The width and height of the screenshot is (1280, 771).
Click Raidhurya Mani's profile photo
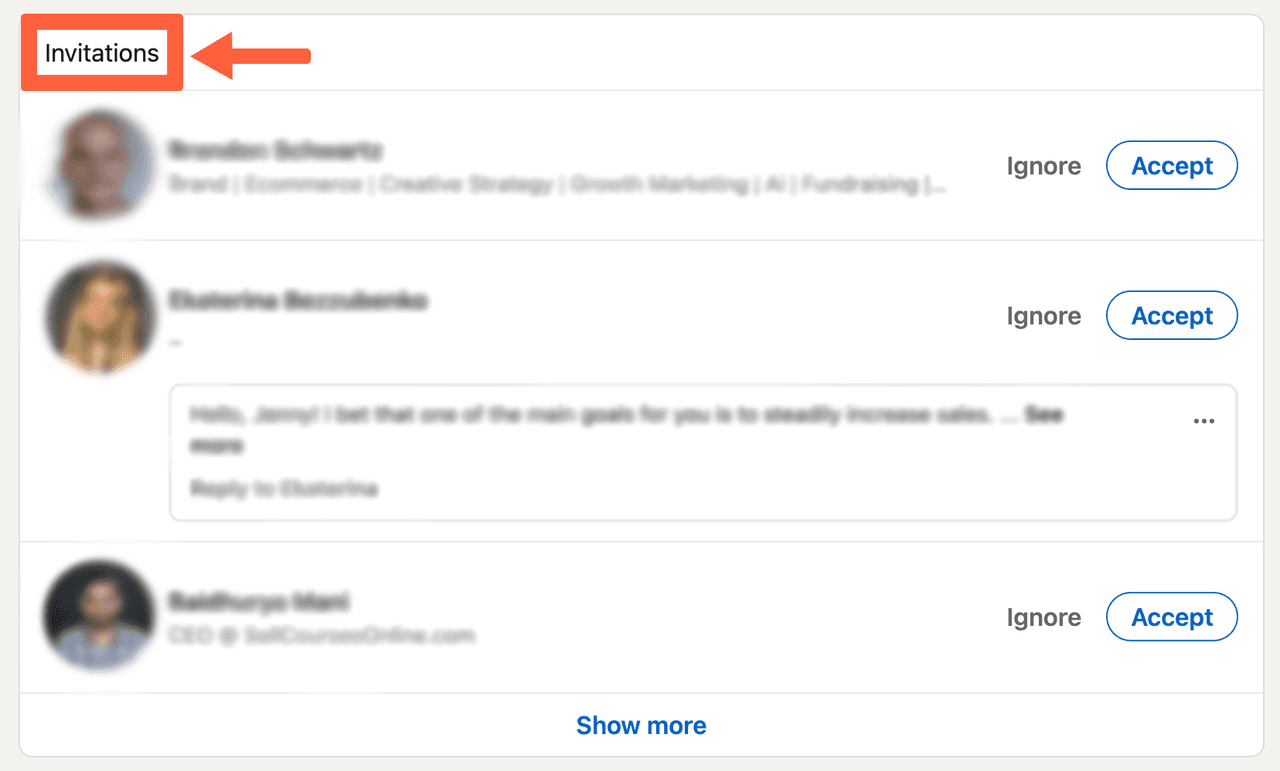click(100, 617)
